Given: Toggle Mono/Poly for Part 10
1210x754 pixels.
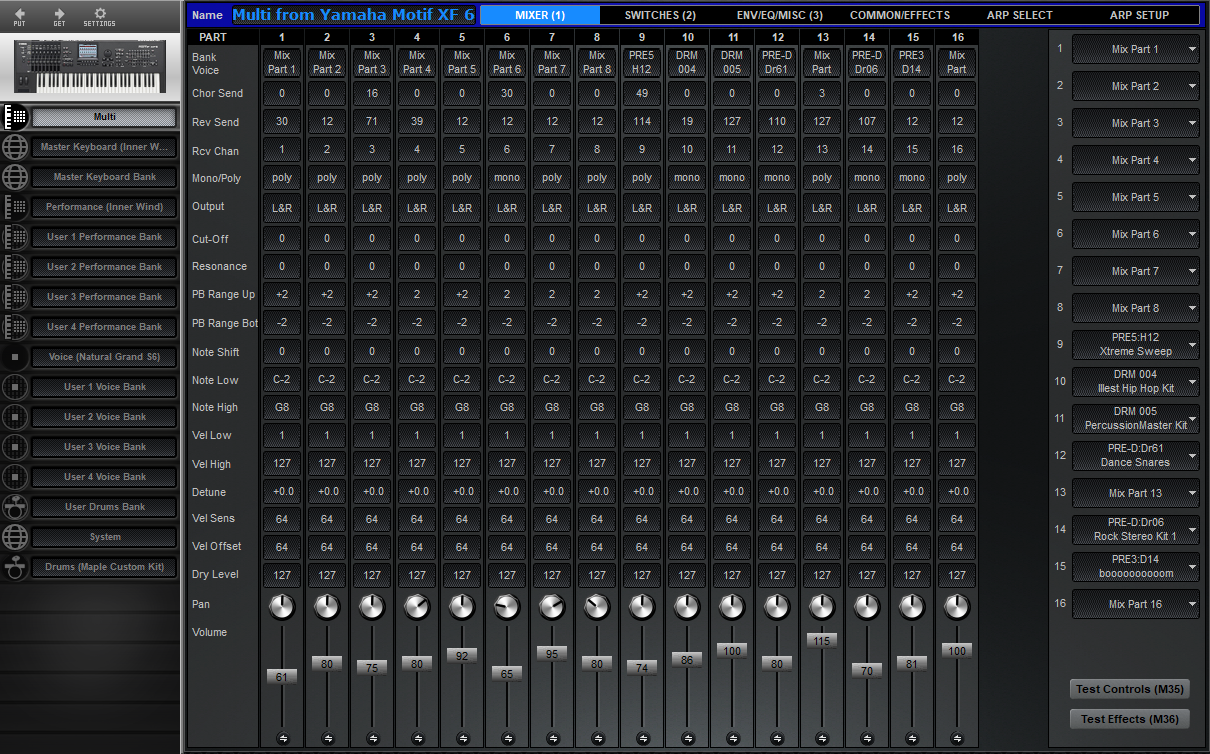Looking at the screenshot, I should [686, 177].
